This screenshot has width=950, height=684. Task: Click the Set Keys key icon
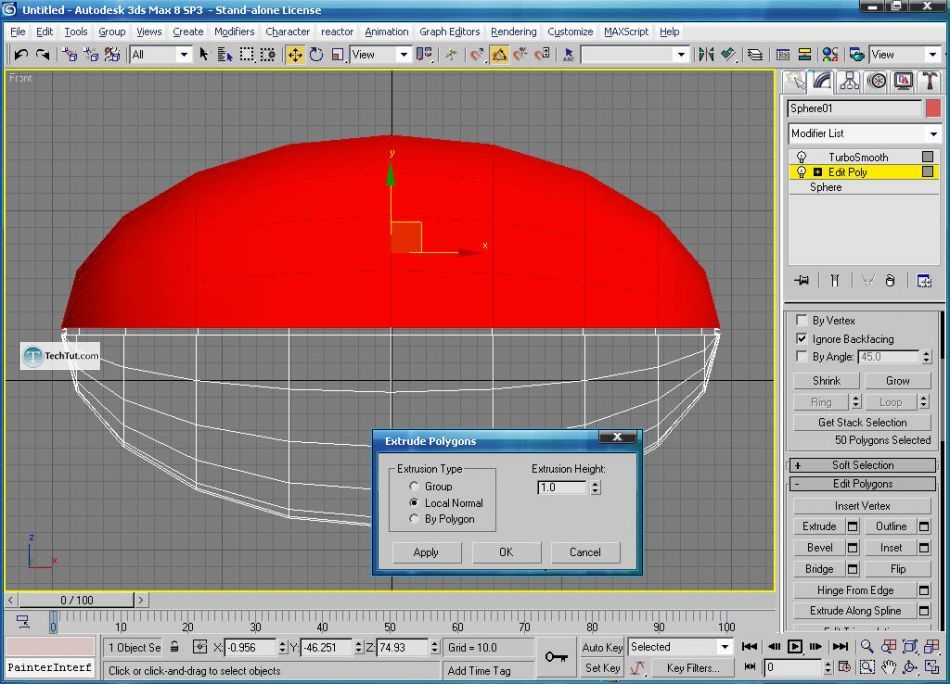[556, 657]
